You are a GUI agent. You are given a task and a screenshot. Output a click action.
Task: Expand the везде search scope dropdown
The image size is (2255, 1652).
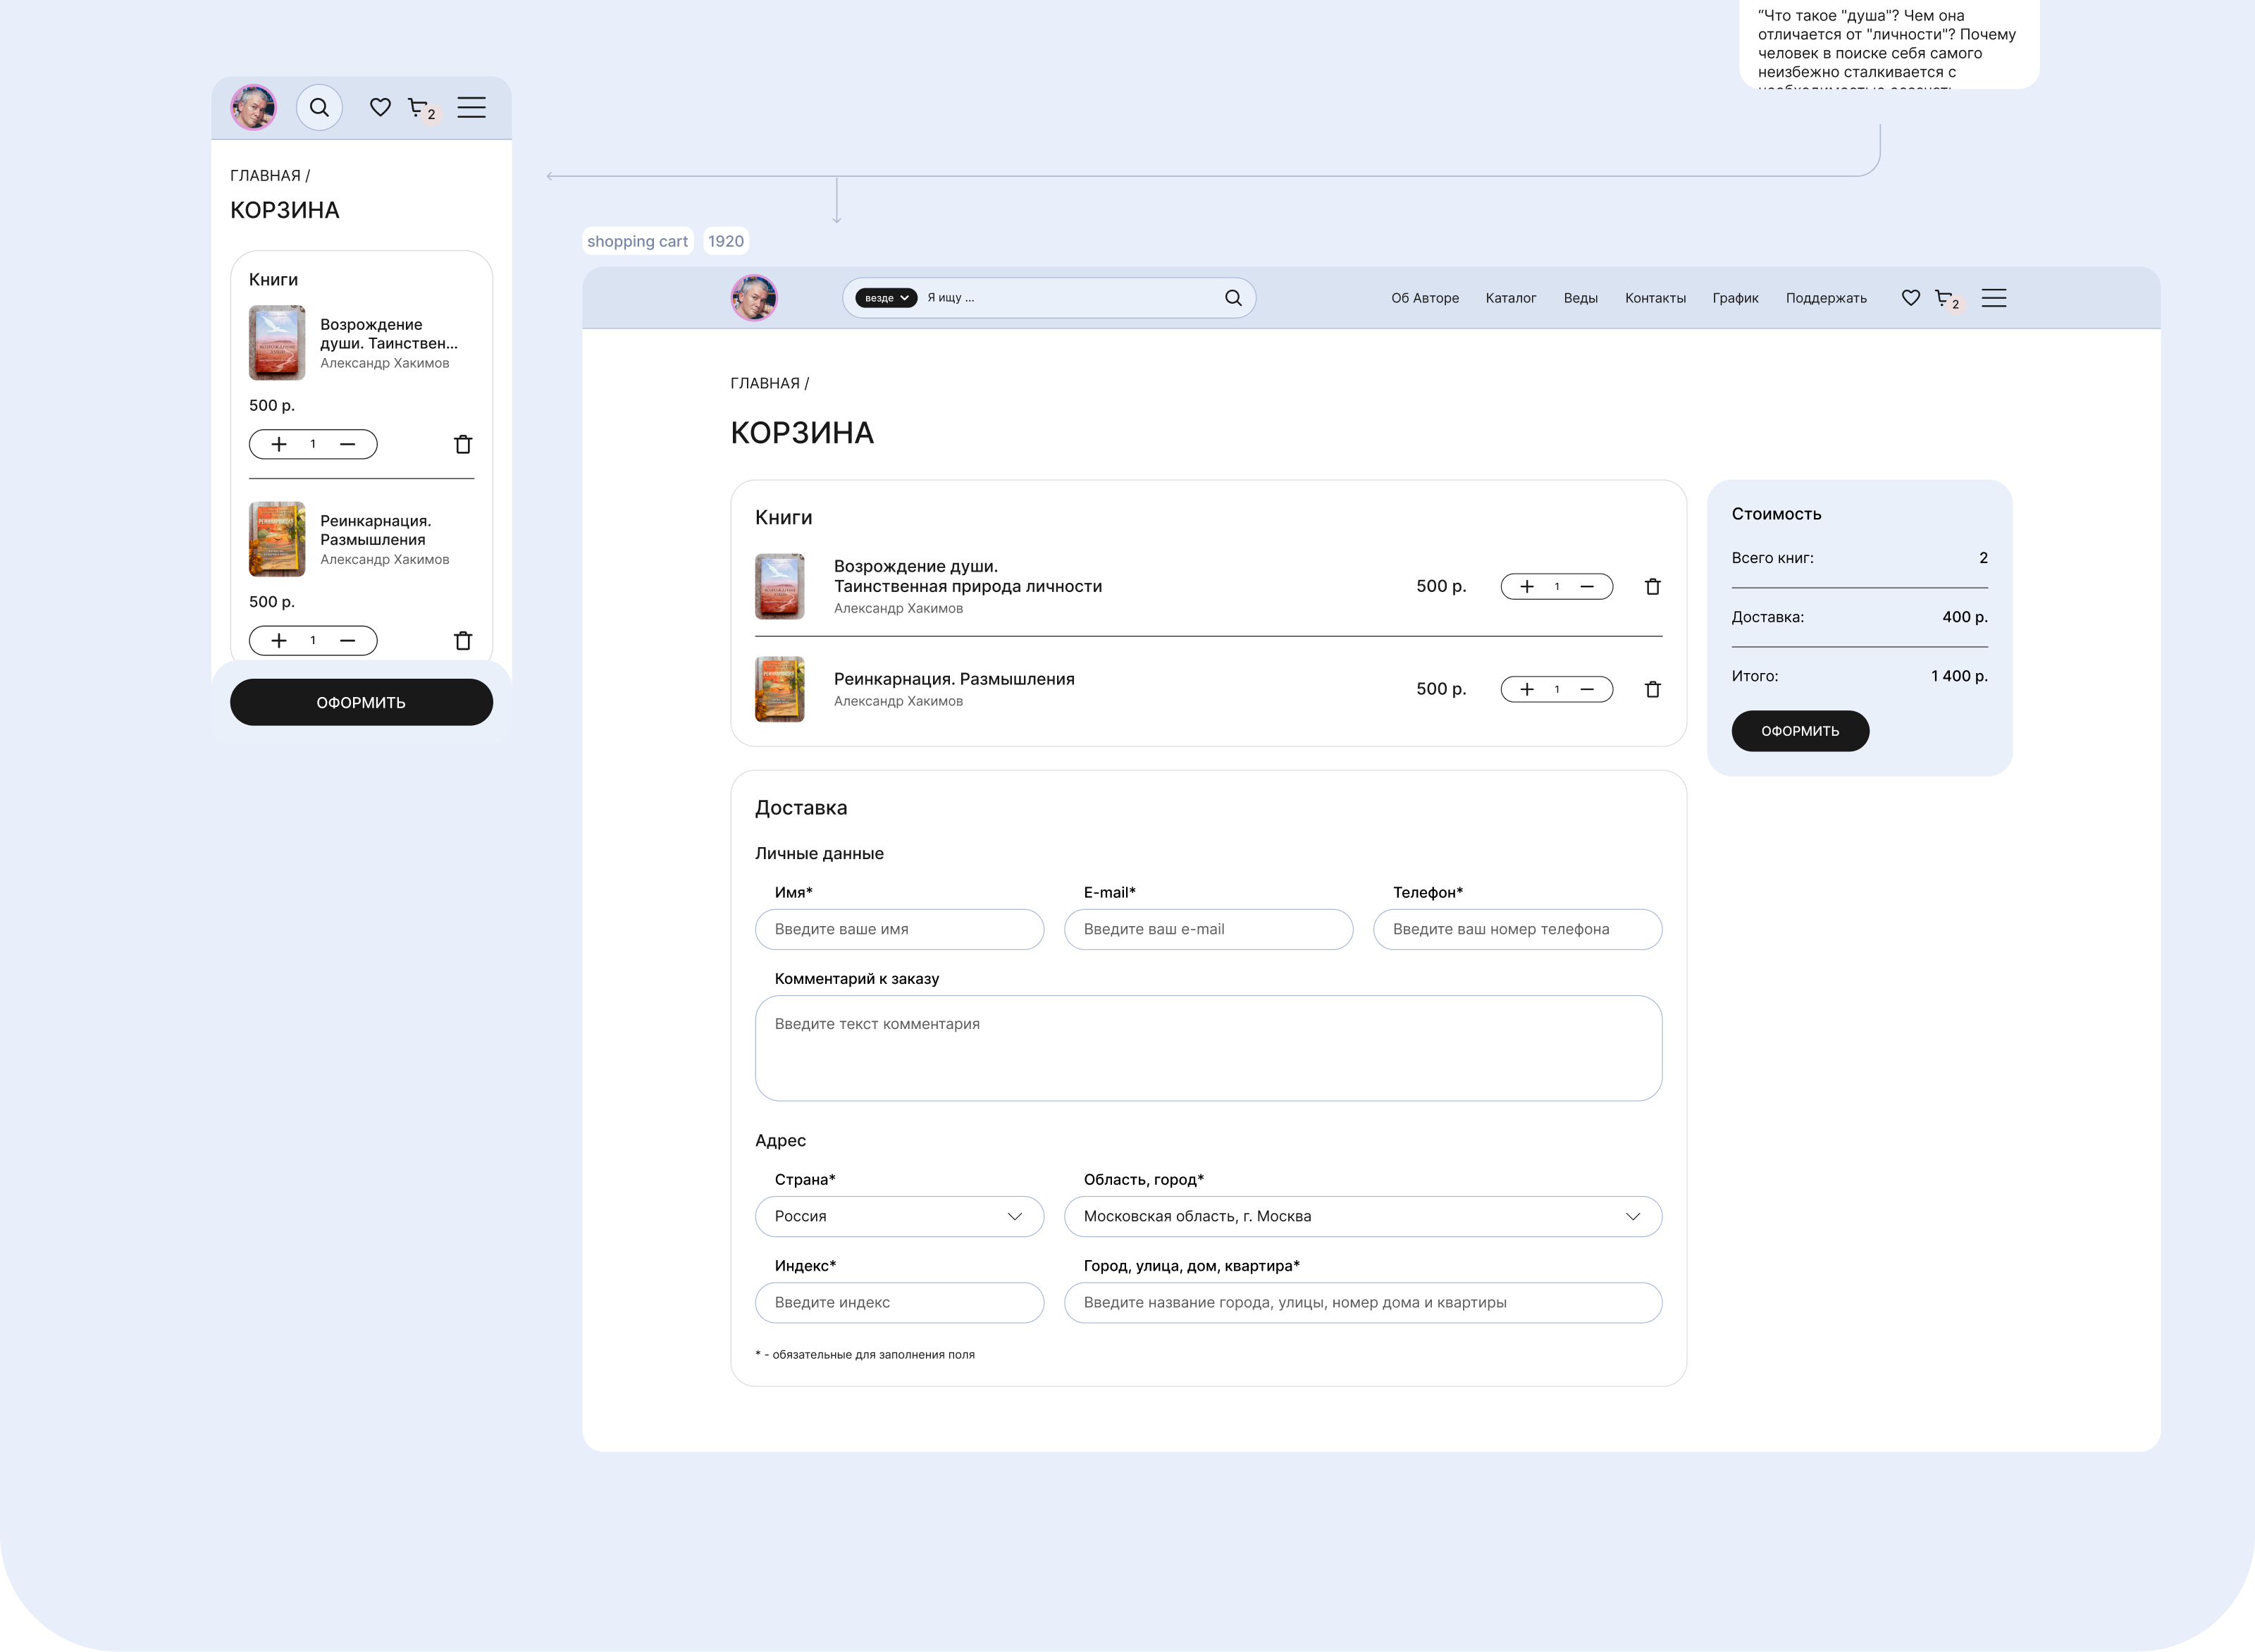pos(886,298)
